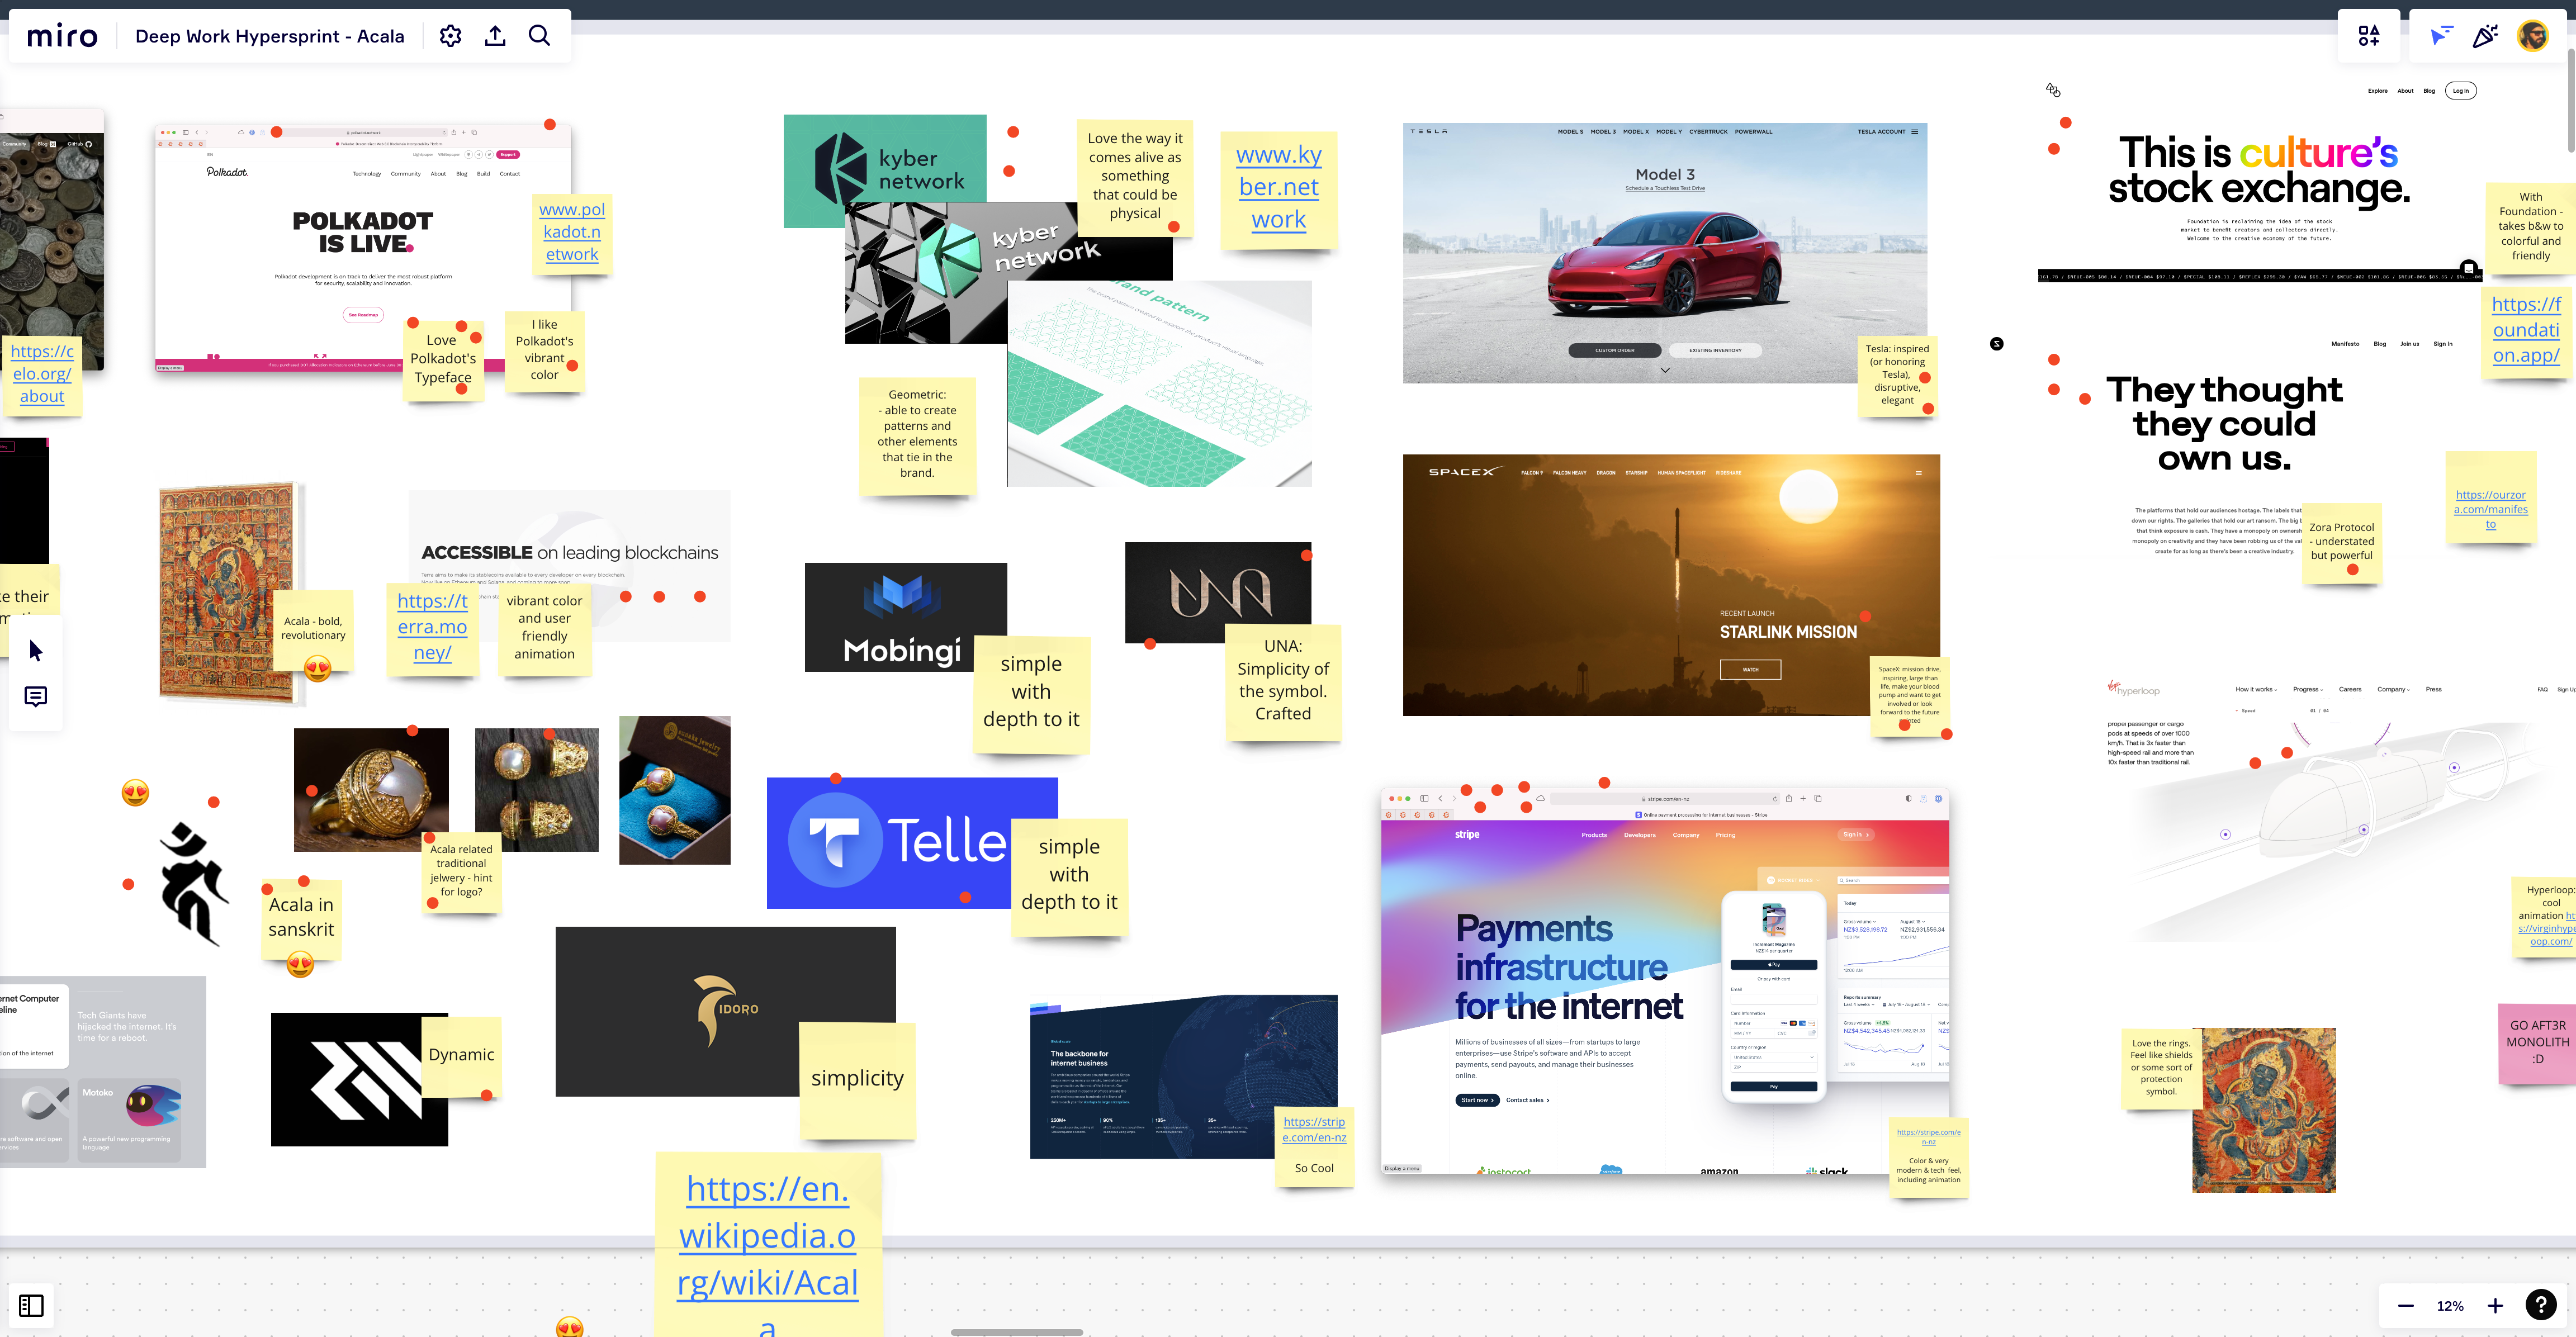2576x1337 pixels.
Task: Open the help question mark button
Action: 2541,1305
